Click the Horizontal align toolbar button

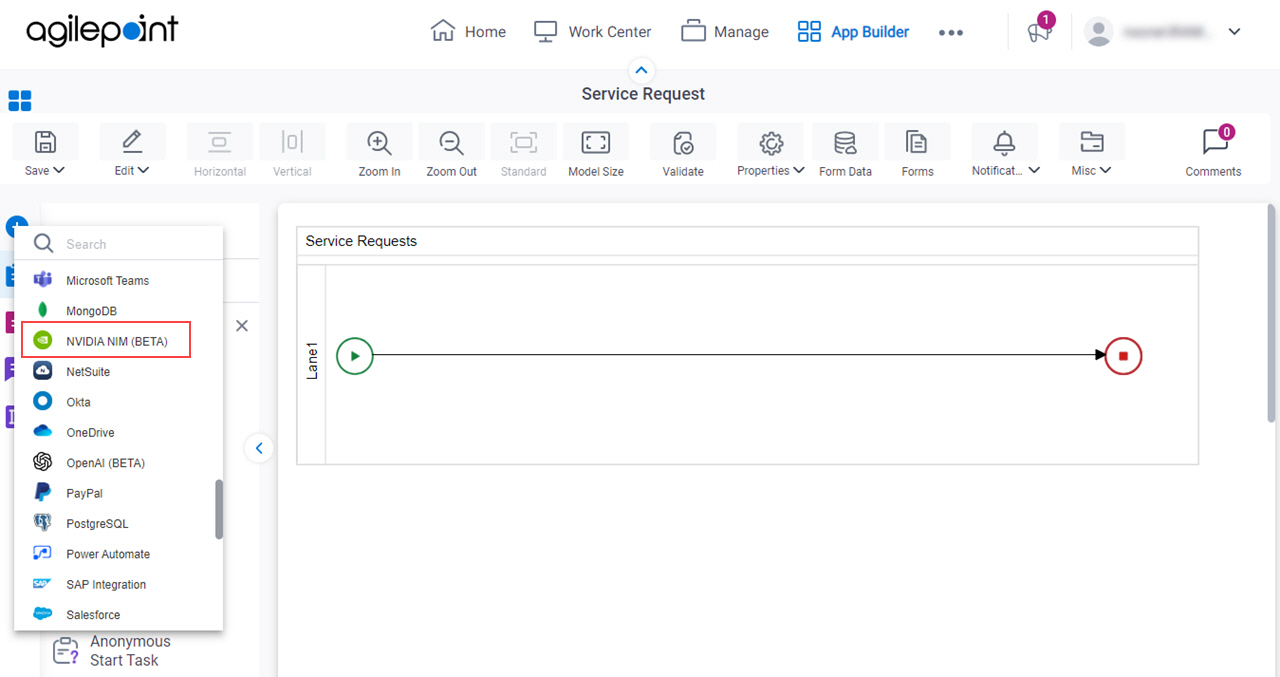[220, 152]
